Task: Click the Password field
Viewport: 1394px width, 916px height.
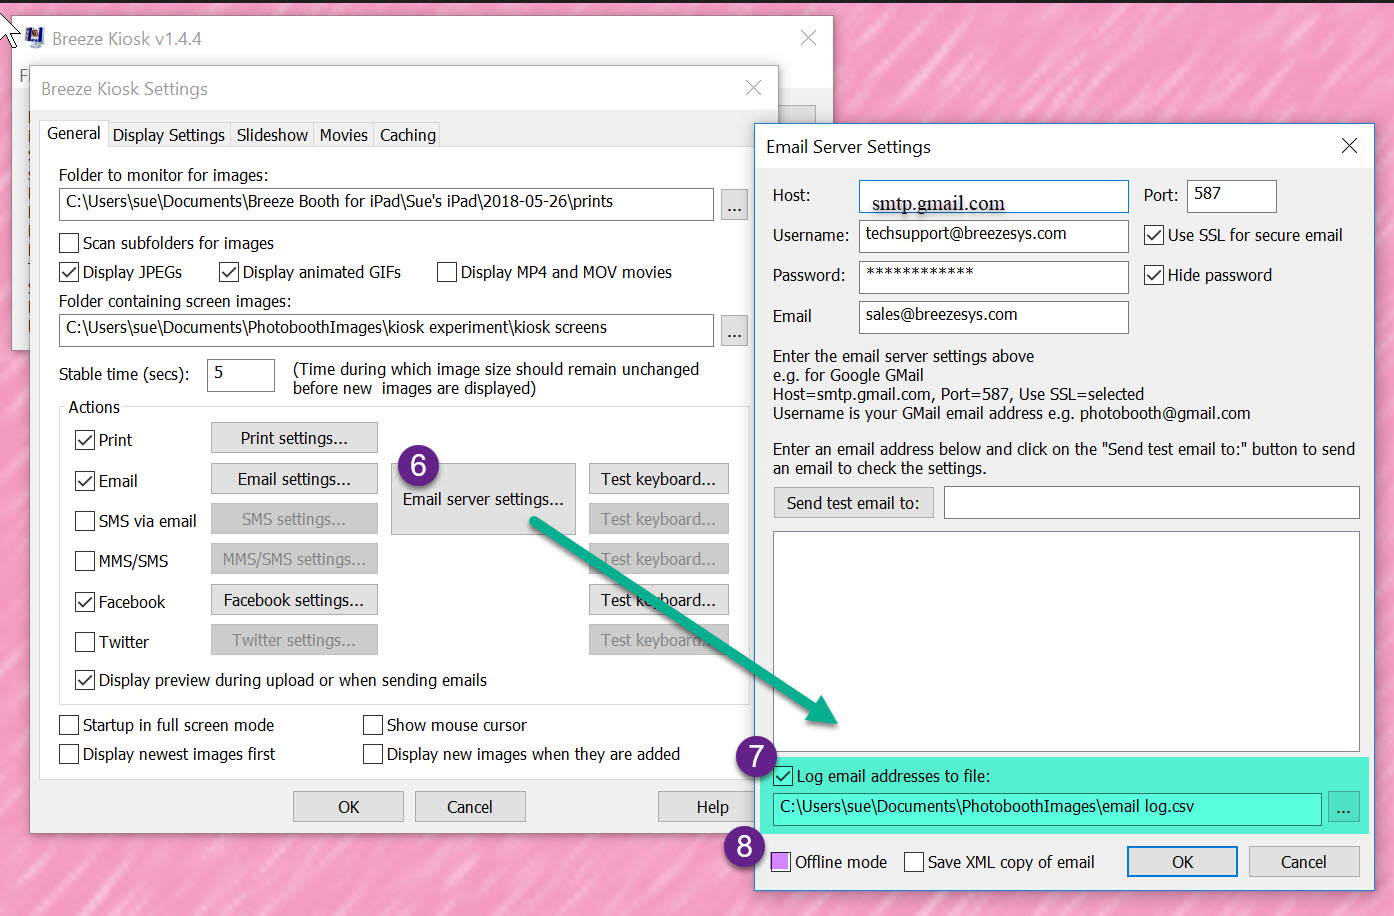Action: coord(993,277)
